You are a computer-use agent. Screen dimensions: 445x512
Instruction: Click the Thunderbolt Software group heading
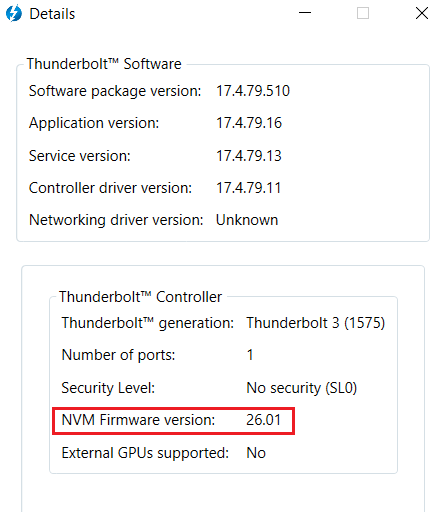tap(104, 64)
